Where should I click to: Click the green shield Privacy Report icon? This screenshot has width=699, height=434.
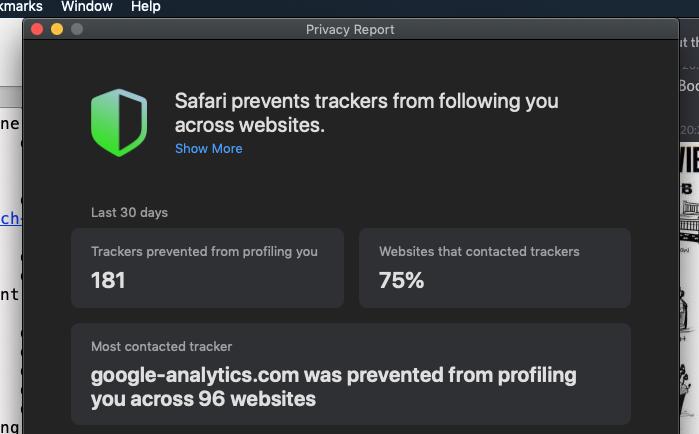pyautogui.click(x=119, y=123)
